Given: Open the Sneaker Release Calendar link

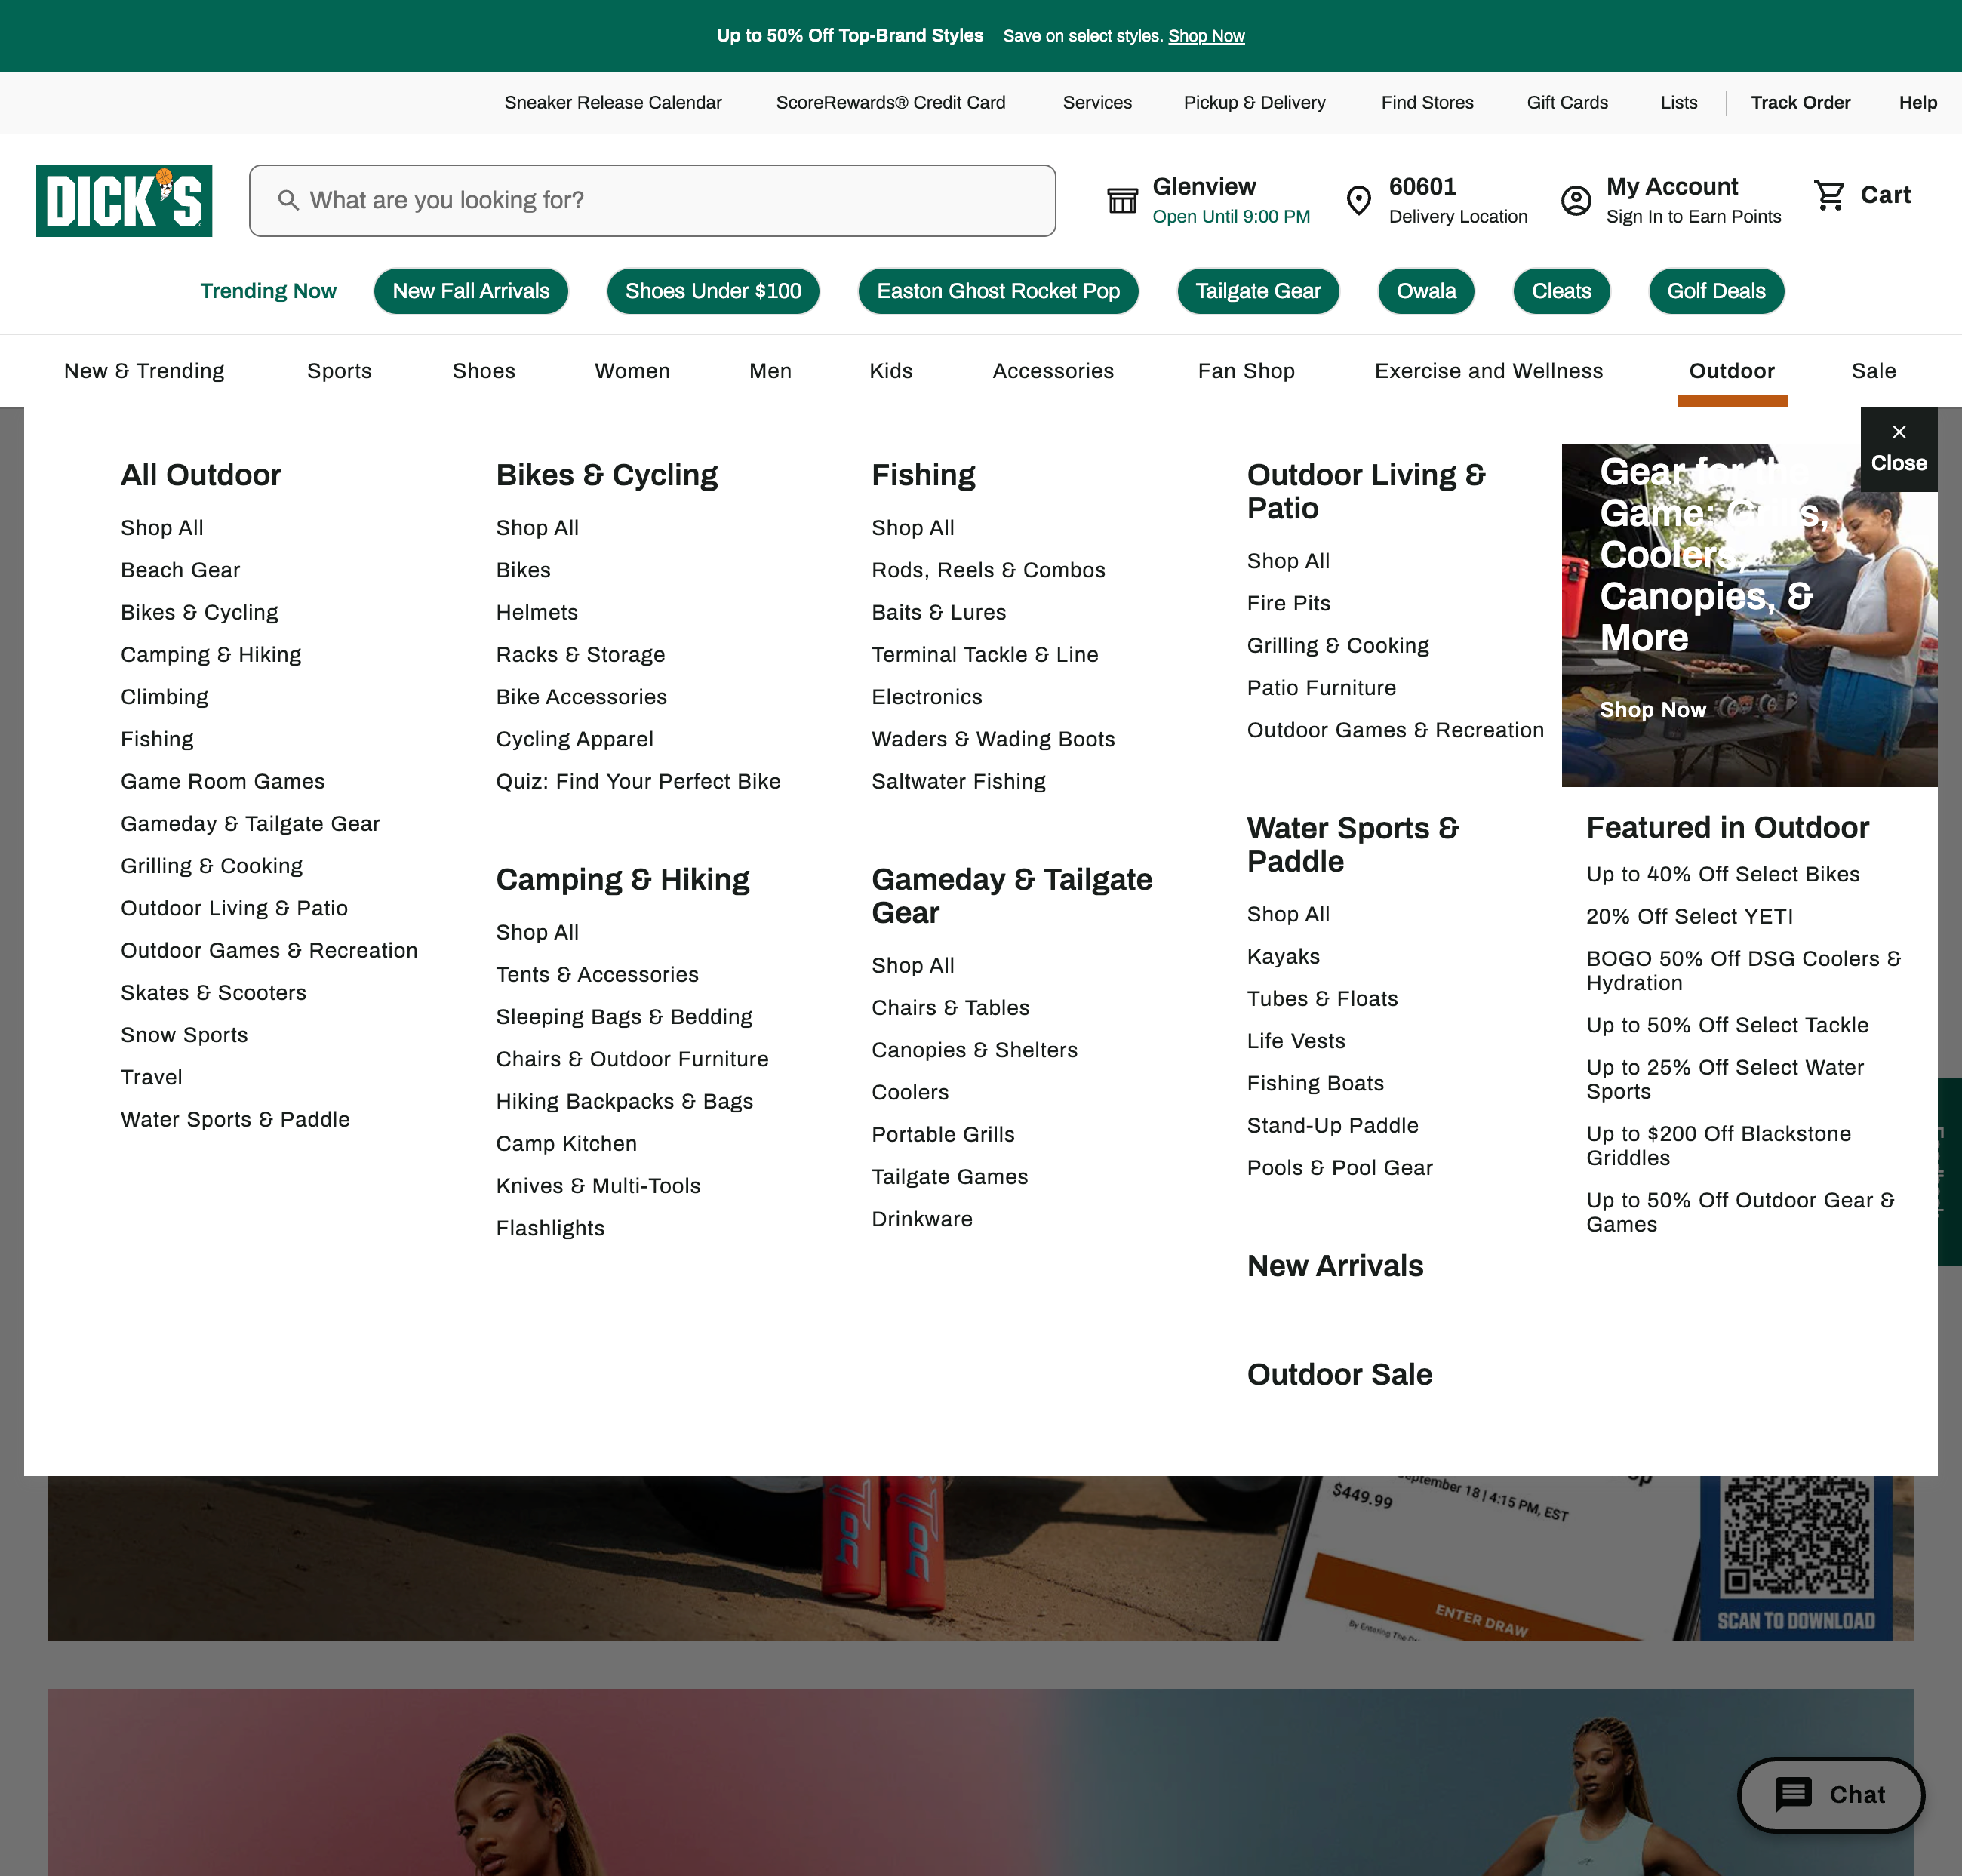Looking at the screenshot, I should (613, 102).
